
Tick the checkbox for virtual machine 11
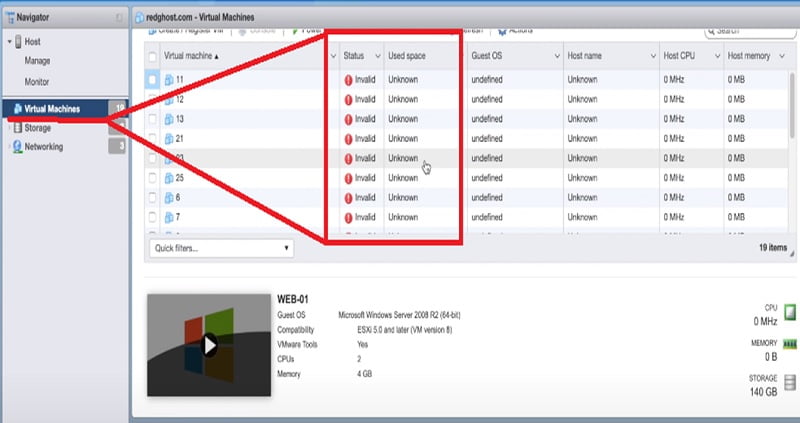[x=153, y=80]
